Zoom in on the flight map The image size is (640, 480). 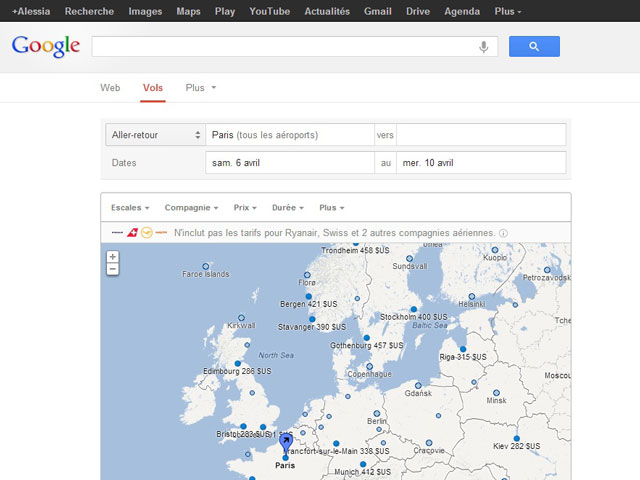tap(113, 257)
